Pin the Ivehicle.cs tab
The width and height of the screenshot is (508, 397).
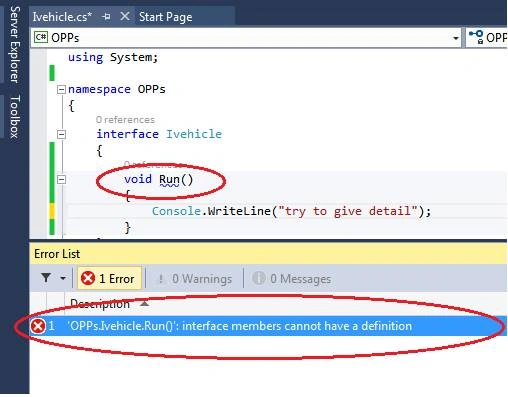pos(107,16)
